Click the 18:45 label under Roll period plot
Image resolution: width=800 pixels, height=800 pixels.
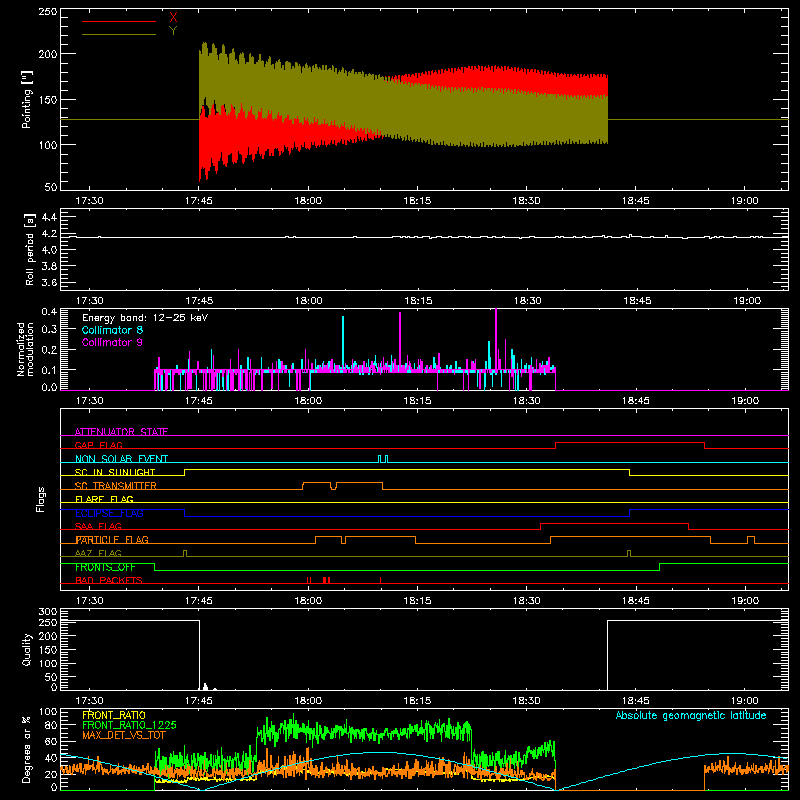(636, 301)
